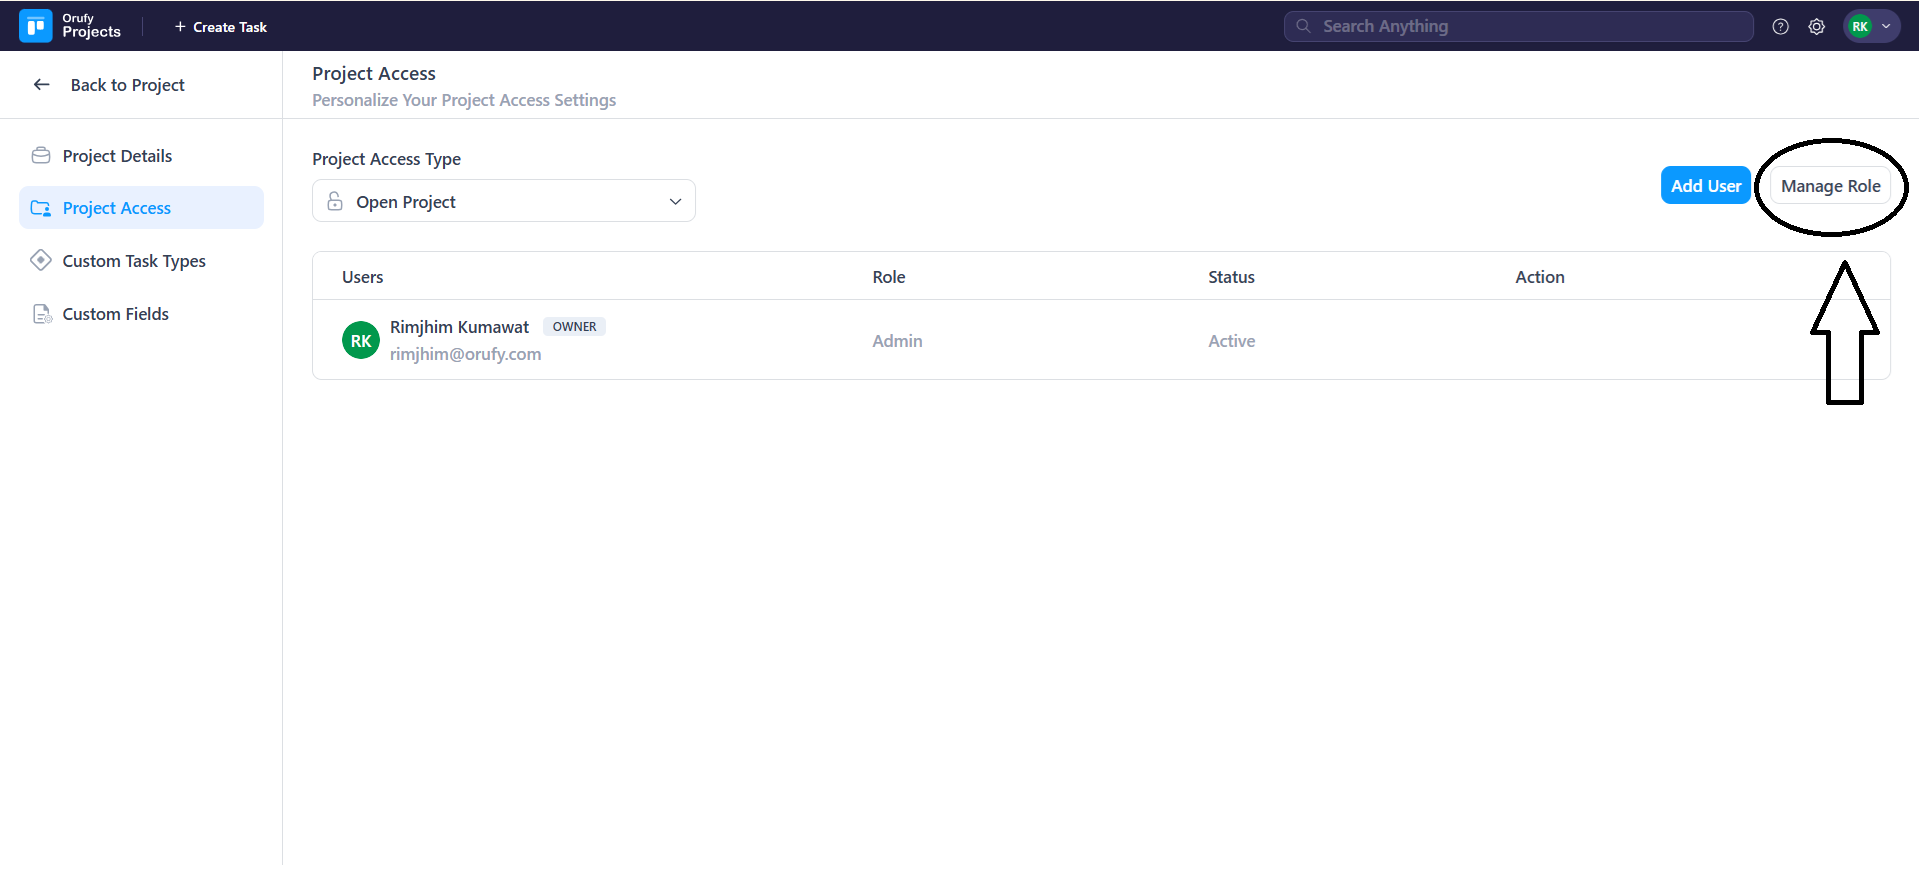Click the Custom Task Types diamond icon
The height and width of the screenshot is (872, 1919).
pyautogui.click(x=41, y=261)
